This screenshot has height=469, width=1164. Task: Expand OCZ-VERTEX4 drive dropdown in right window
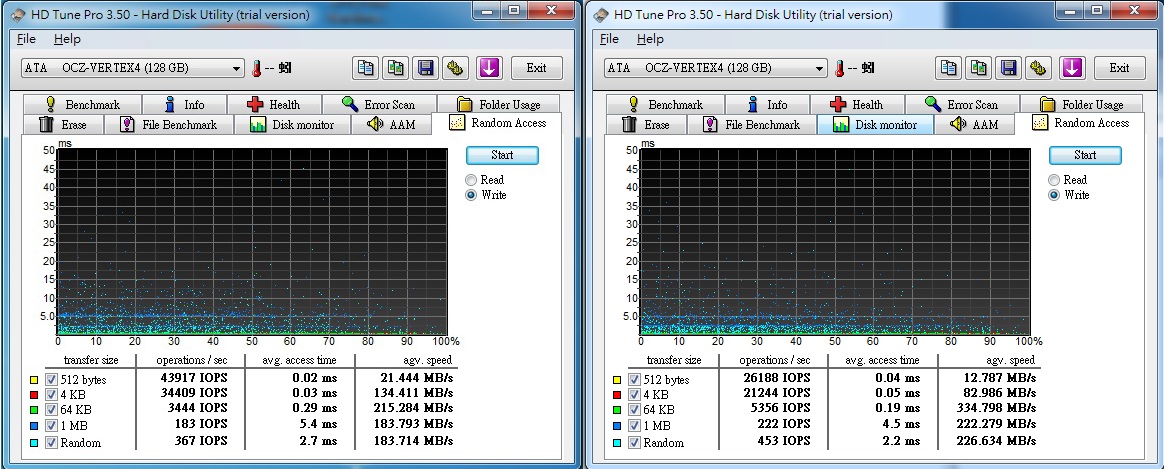pos(820,68)
